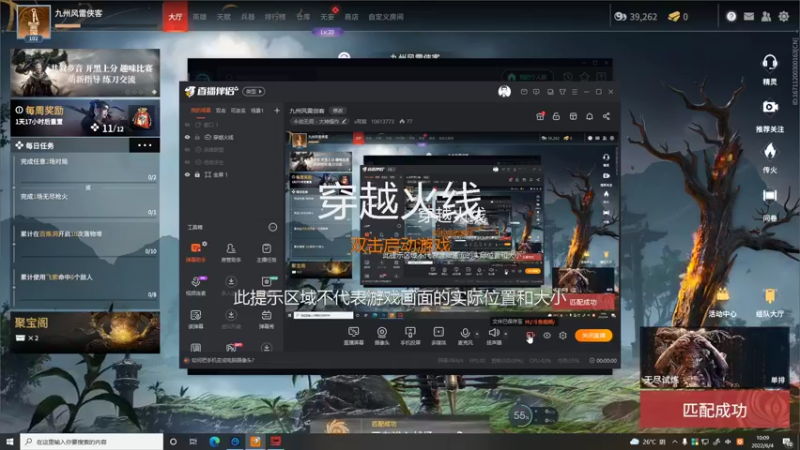Select the 商店 tab in game menu
800x450 pixels.
point(351,17)
